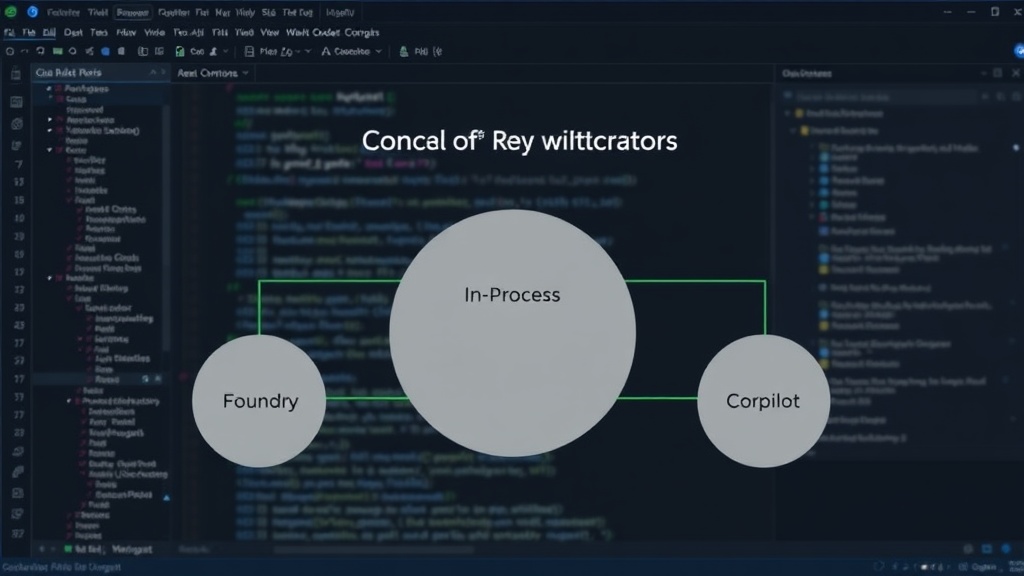
Task: Expand the Foeinl Efiehacitry tree node
Action: pyautogui.click(x=69, y=401)
